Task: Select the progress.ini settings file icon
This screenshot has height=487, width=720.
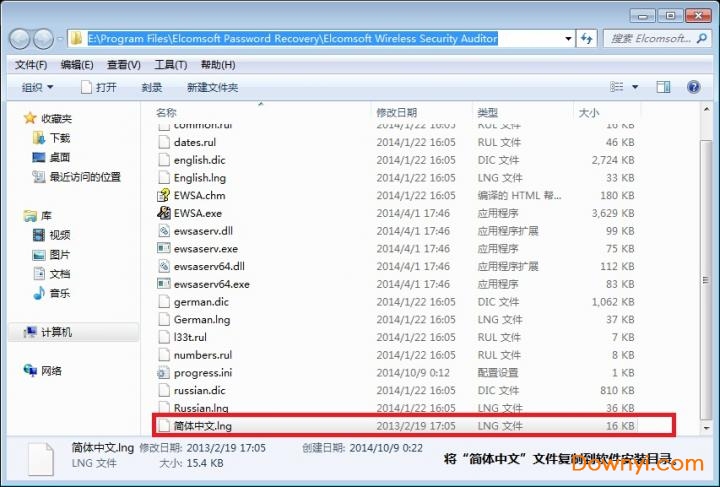Action: click(165, 373)
